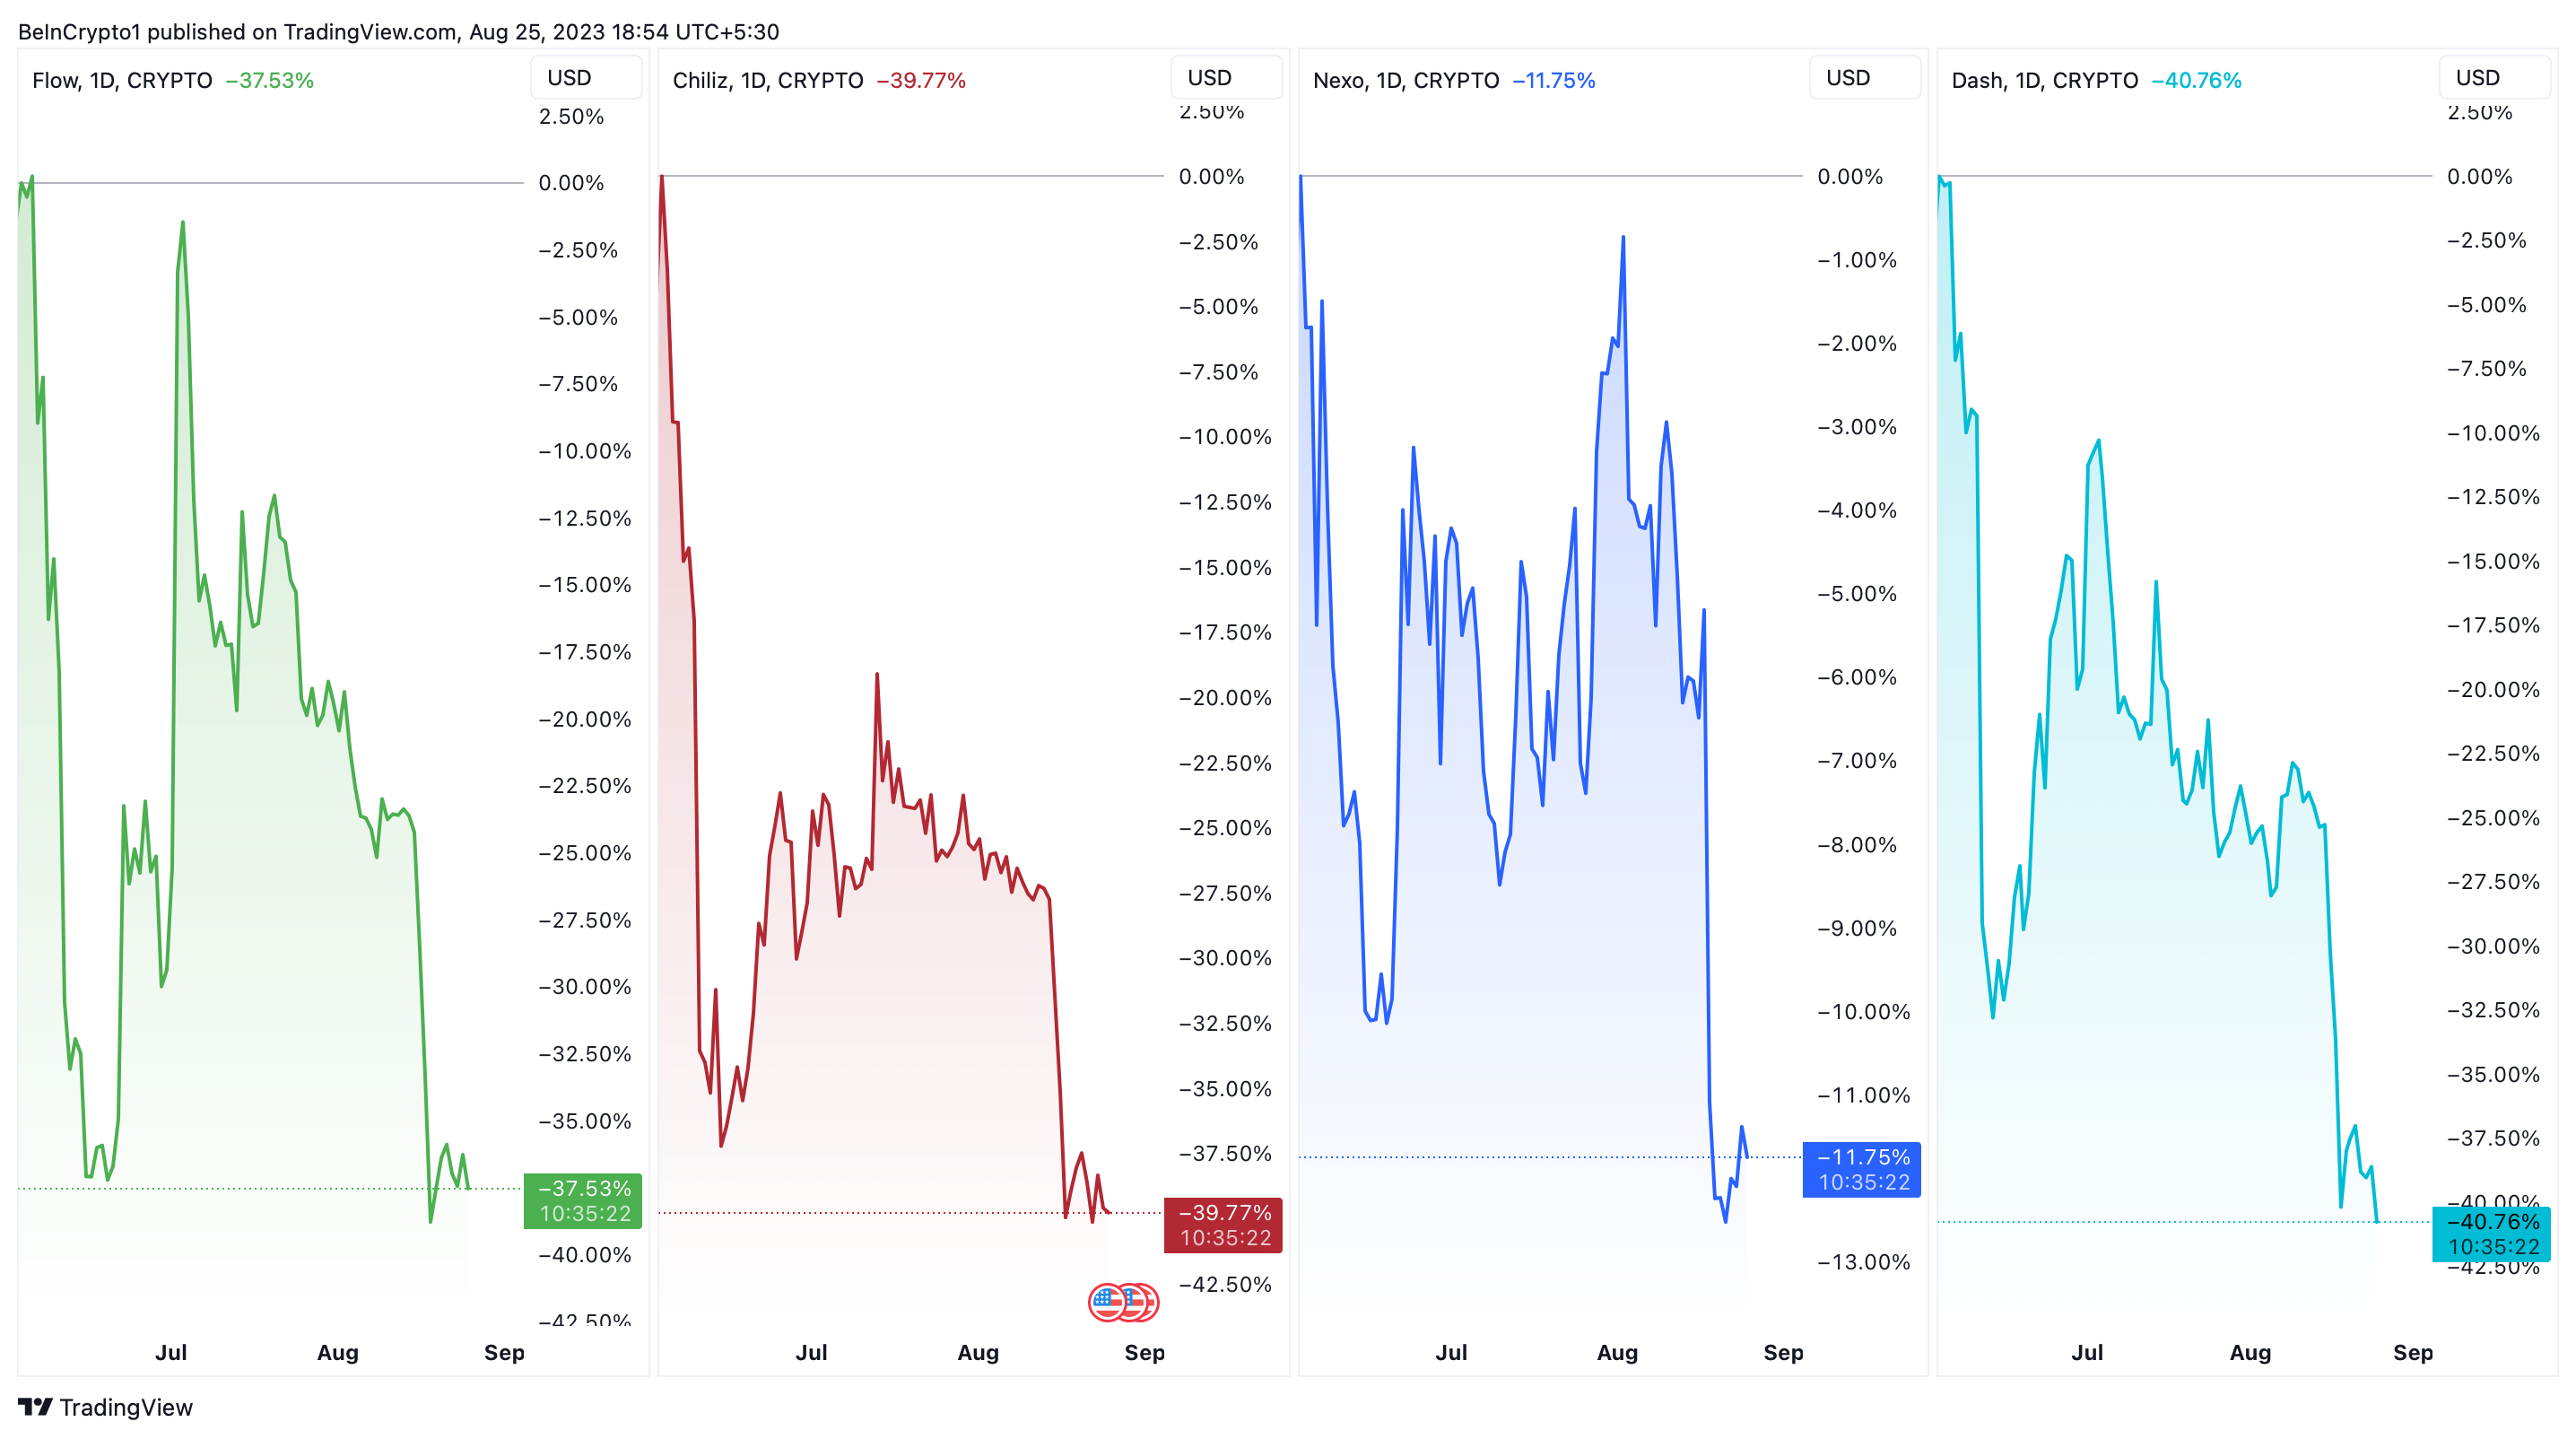Viewport: 2576px width, 1439px height.
Task: Select the "Dash, 1D, CRYPTO" symbol title
Action: [2044, 80]
